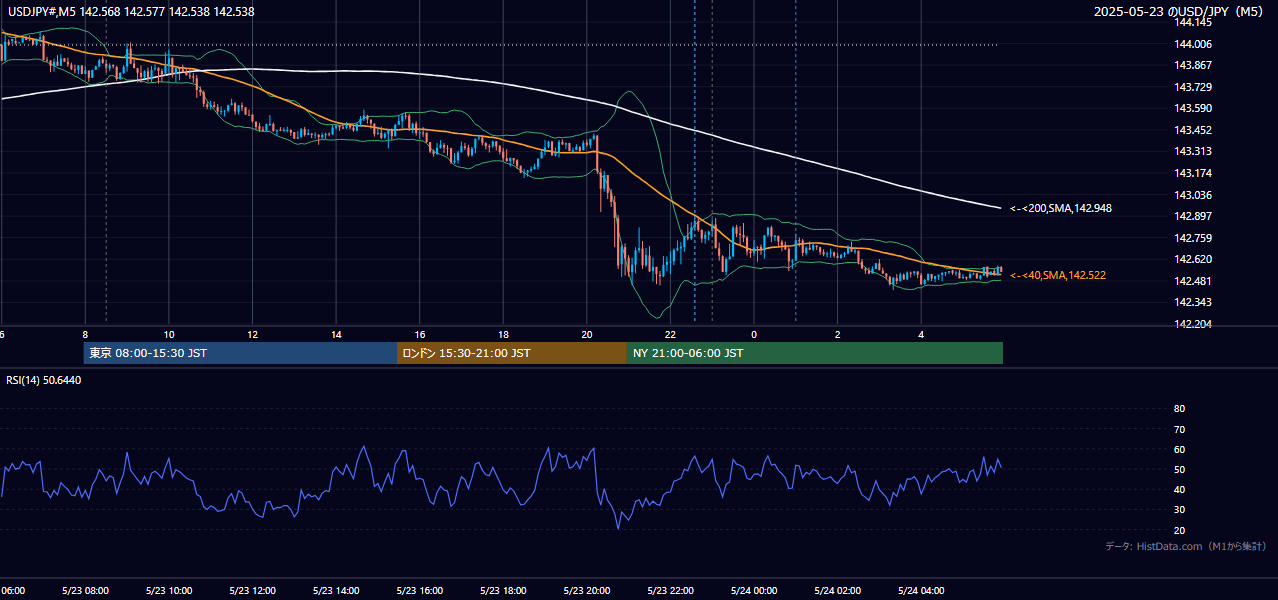The image size is (1278, 600).
Task: Click the 142.204 price axis label
Action: [x=1193, y=324]
